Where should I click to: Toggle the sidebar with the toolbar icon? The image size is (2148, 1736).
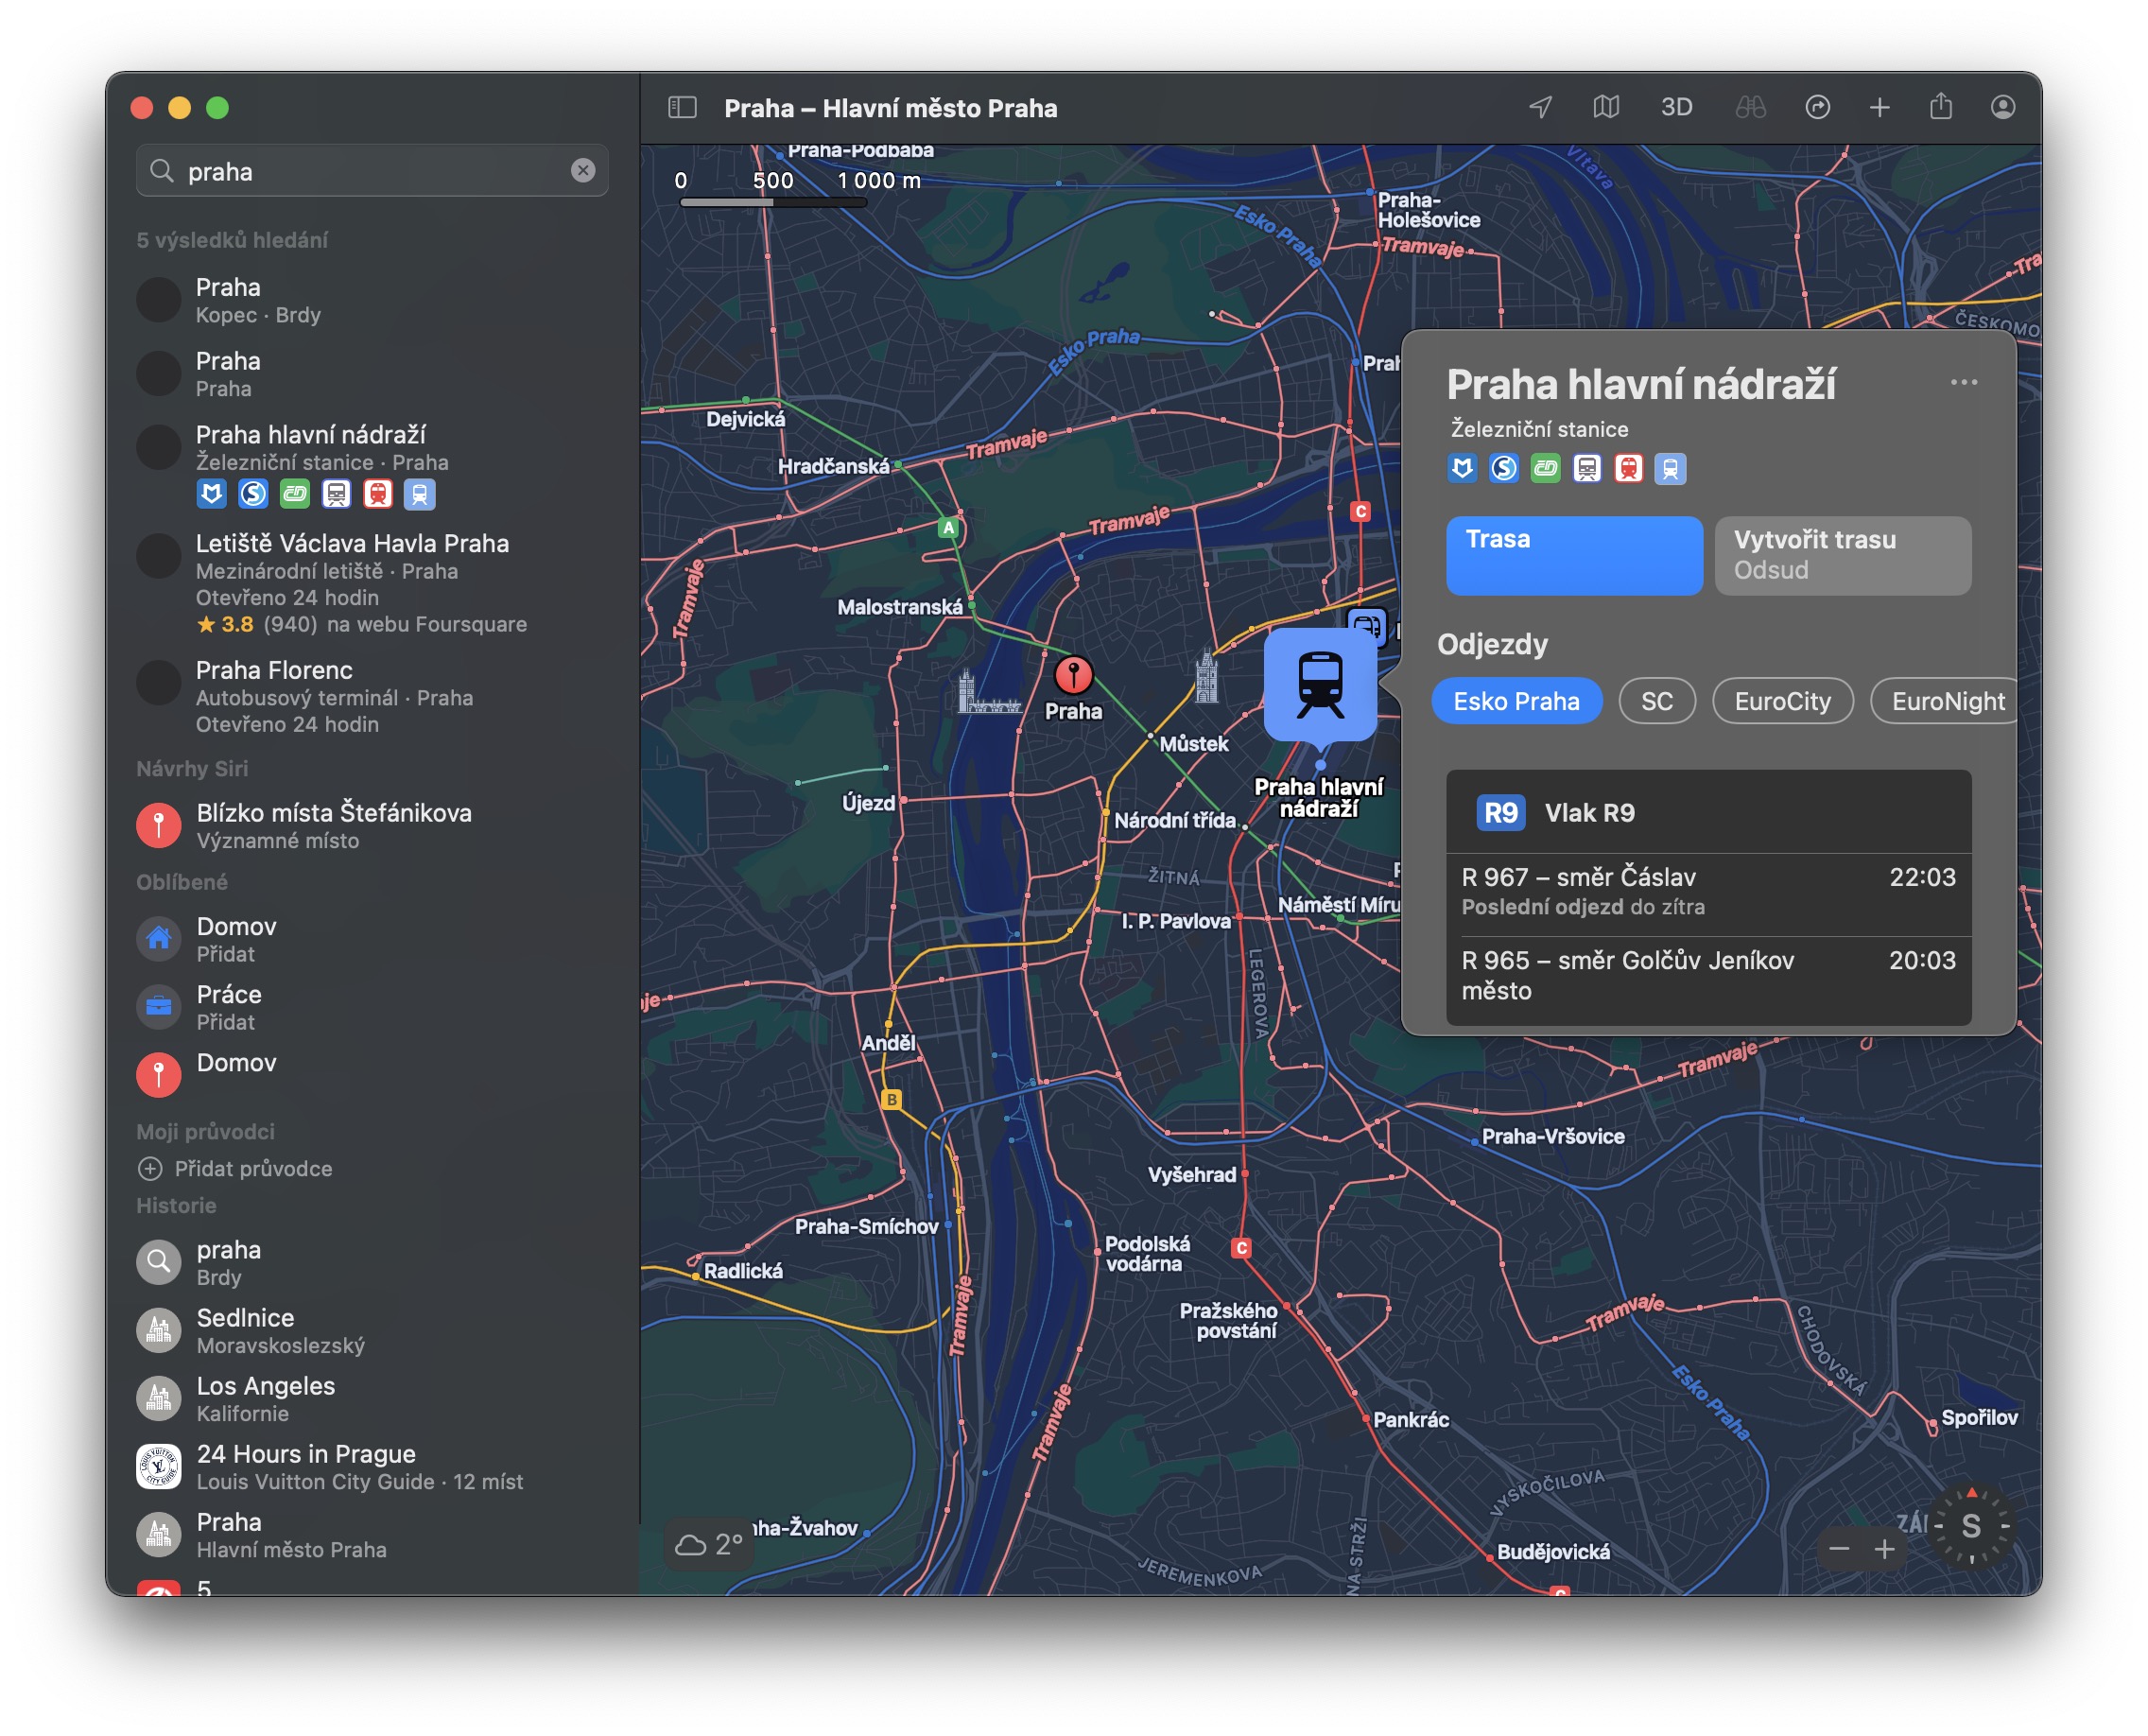point(682,108)
